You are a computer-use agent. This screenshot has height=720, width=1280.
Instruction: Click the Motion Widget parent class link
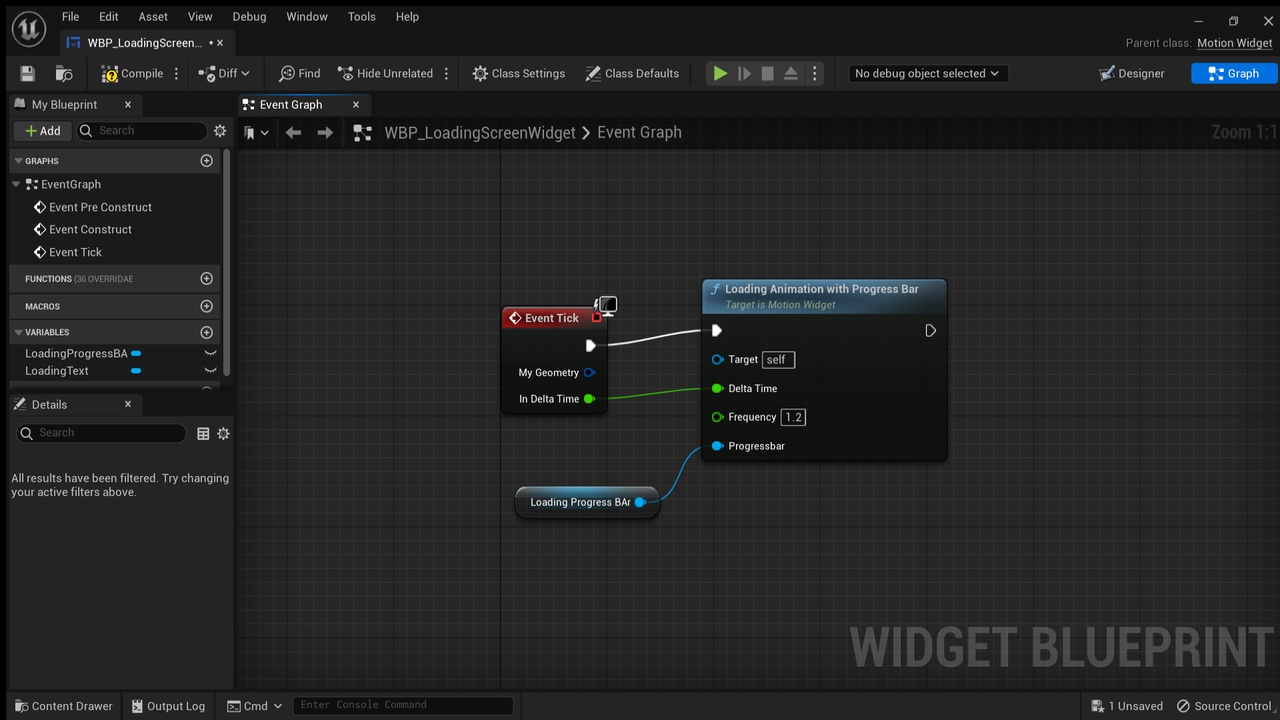(x=1235, y=43)
